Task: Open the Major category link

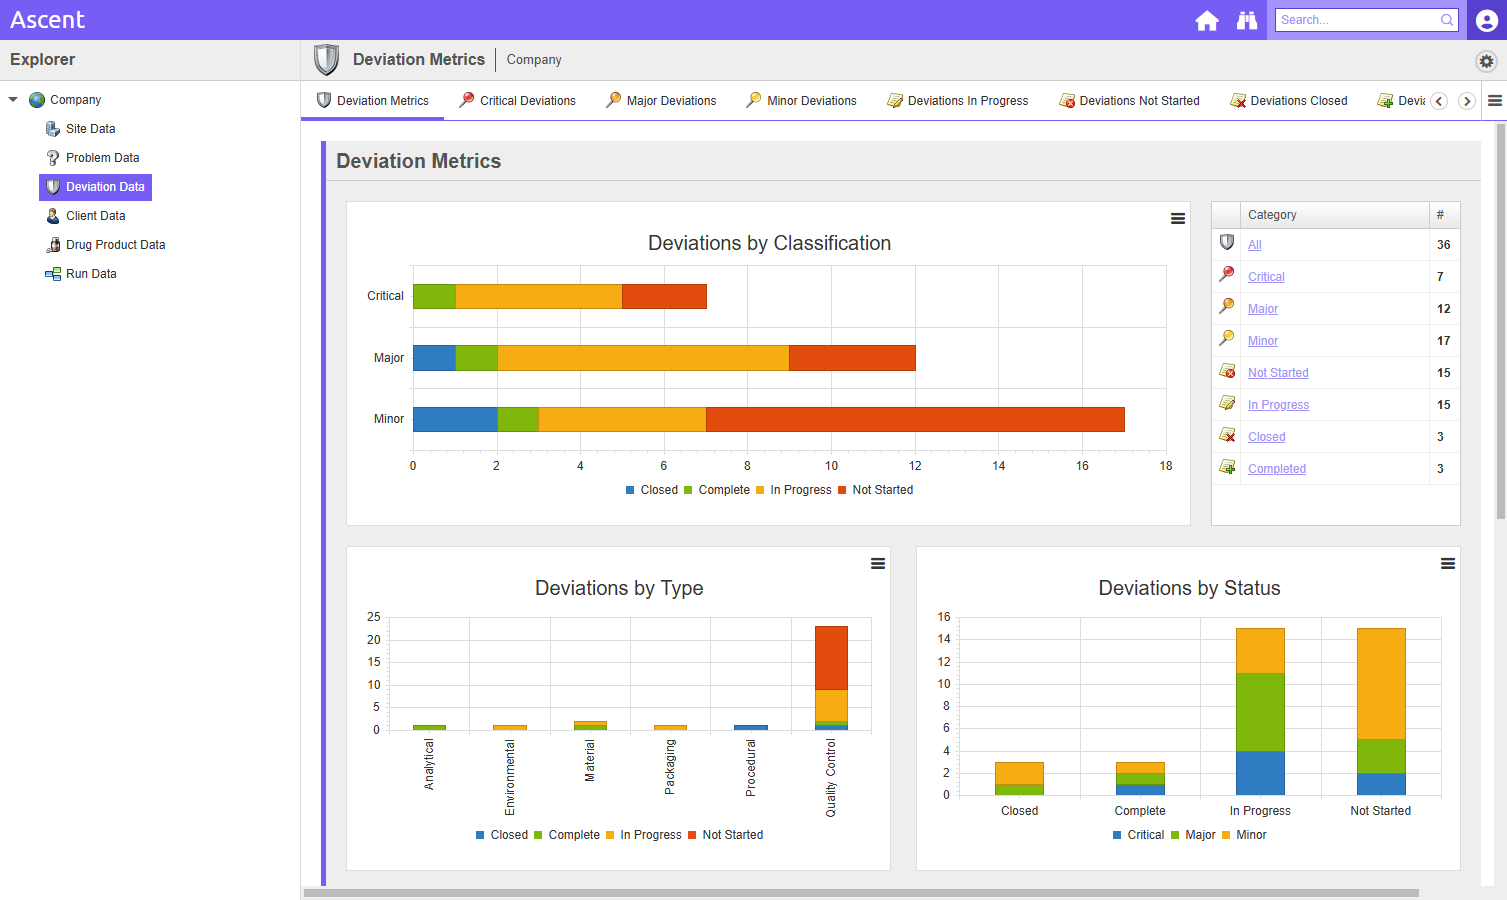Action: pyautogui.click(x=1263, y=309)
